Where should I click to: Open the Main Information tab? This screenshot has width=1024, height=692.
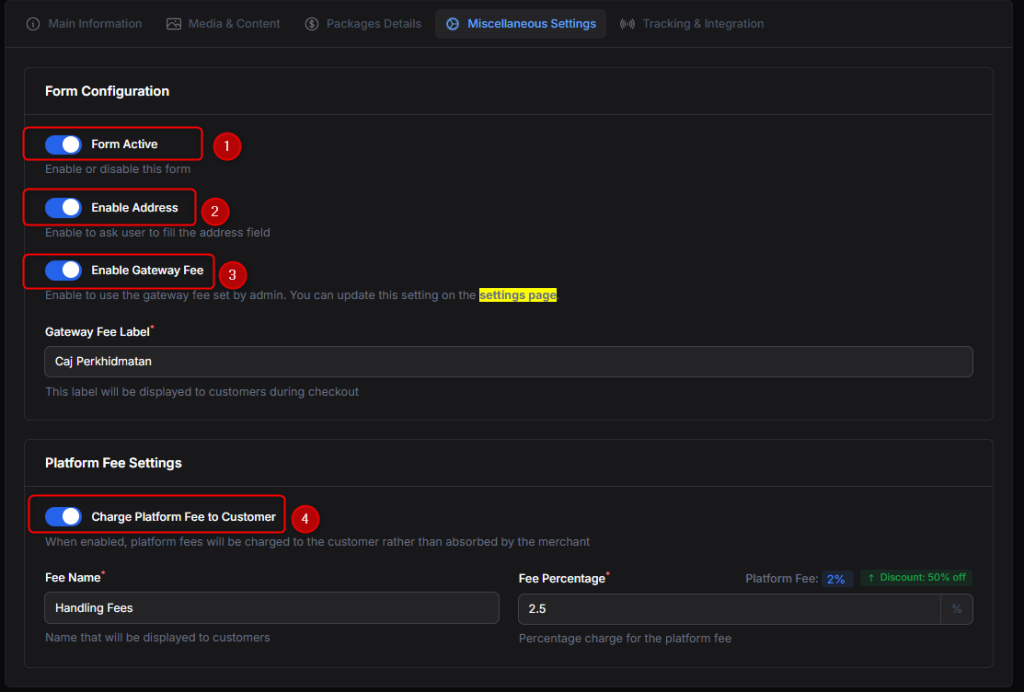(x=84, y=24)
